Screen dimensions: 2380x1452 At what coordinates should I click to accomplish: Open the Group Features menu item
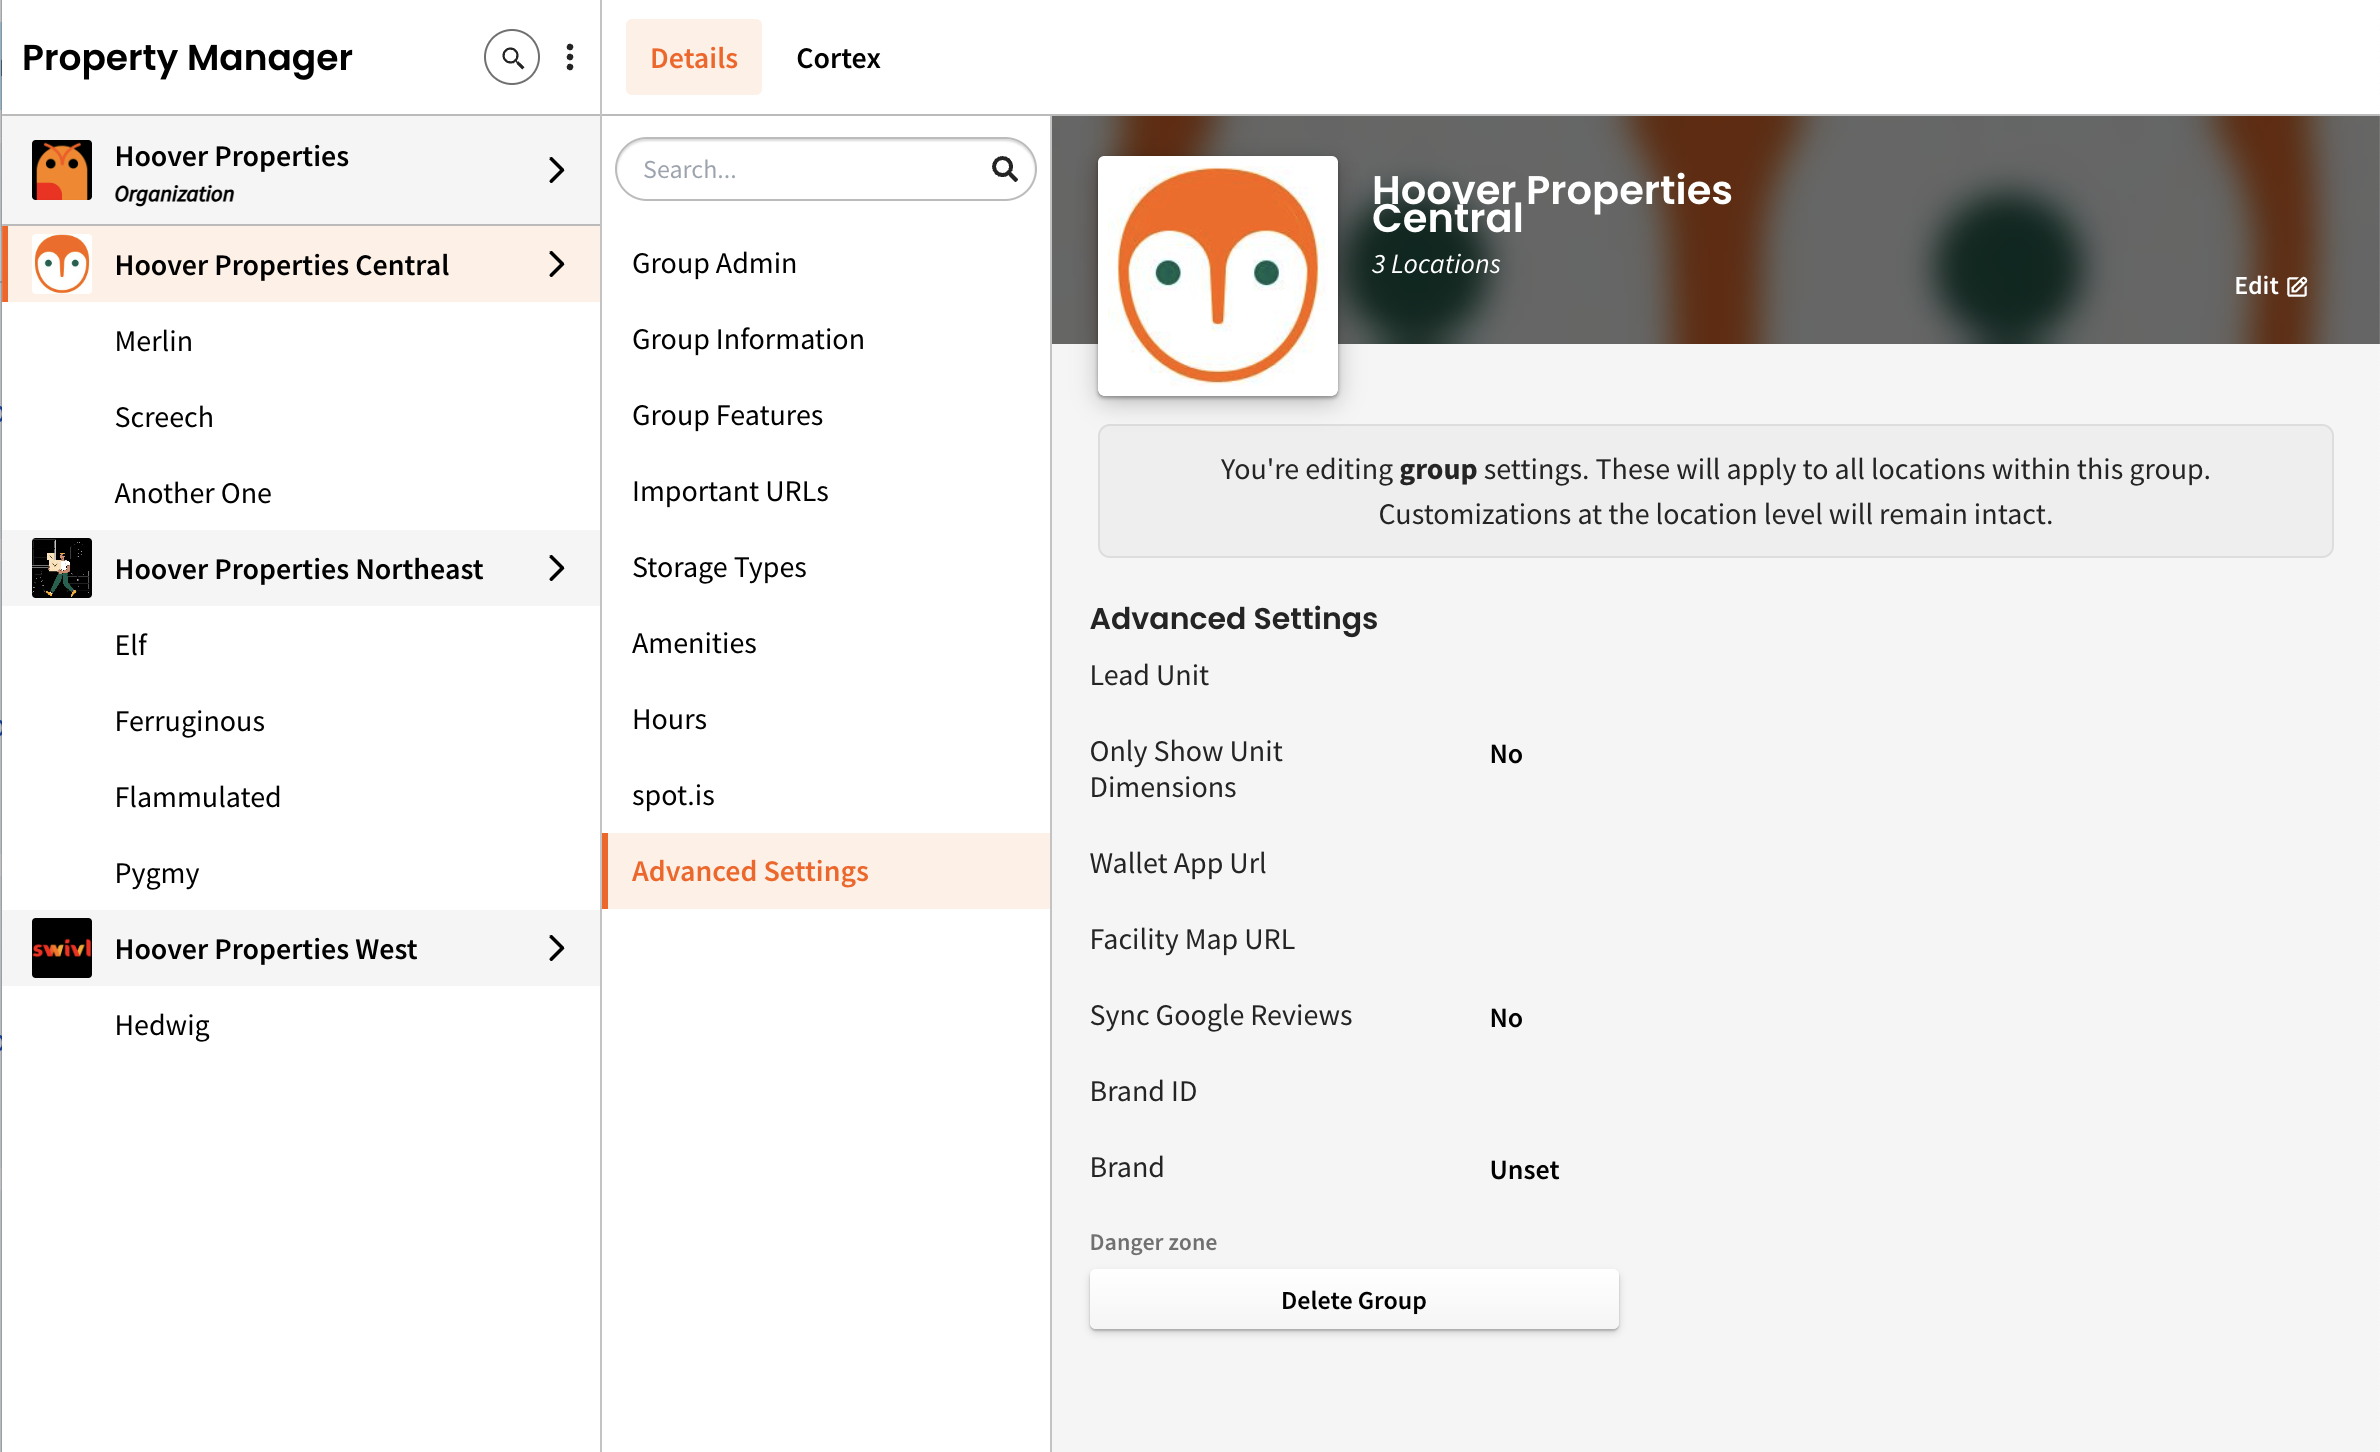tap(727, 415)
